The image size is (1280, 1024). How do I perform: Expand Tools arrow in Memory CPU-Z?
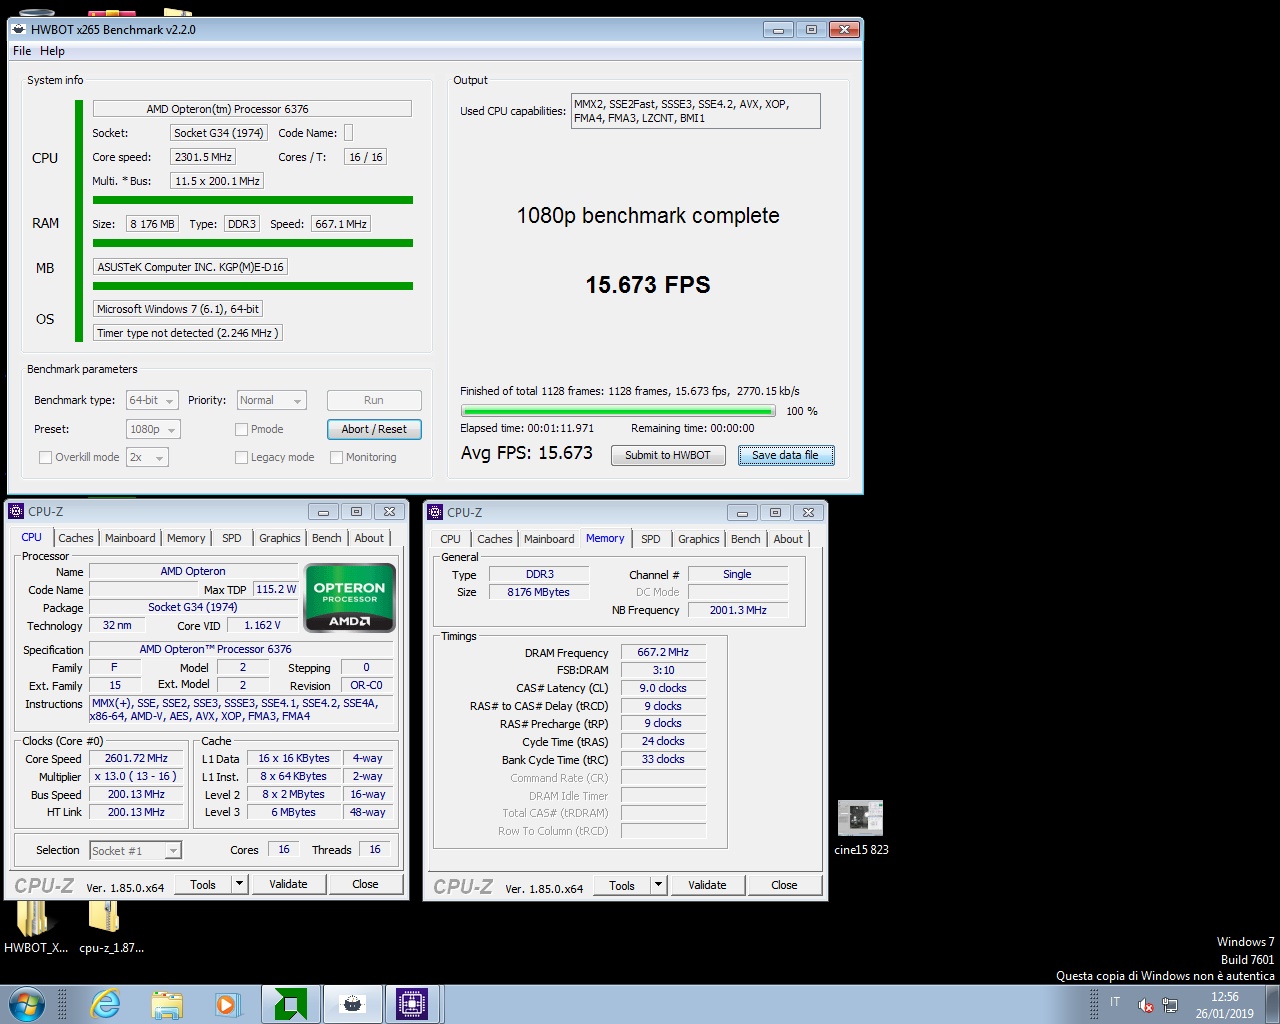tap(658, 885)
